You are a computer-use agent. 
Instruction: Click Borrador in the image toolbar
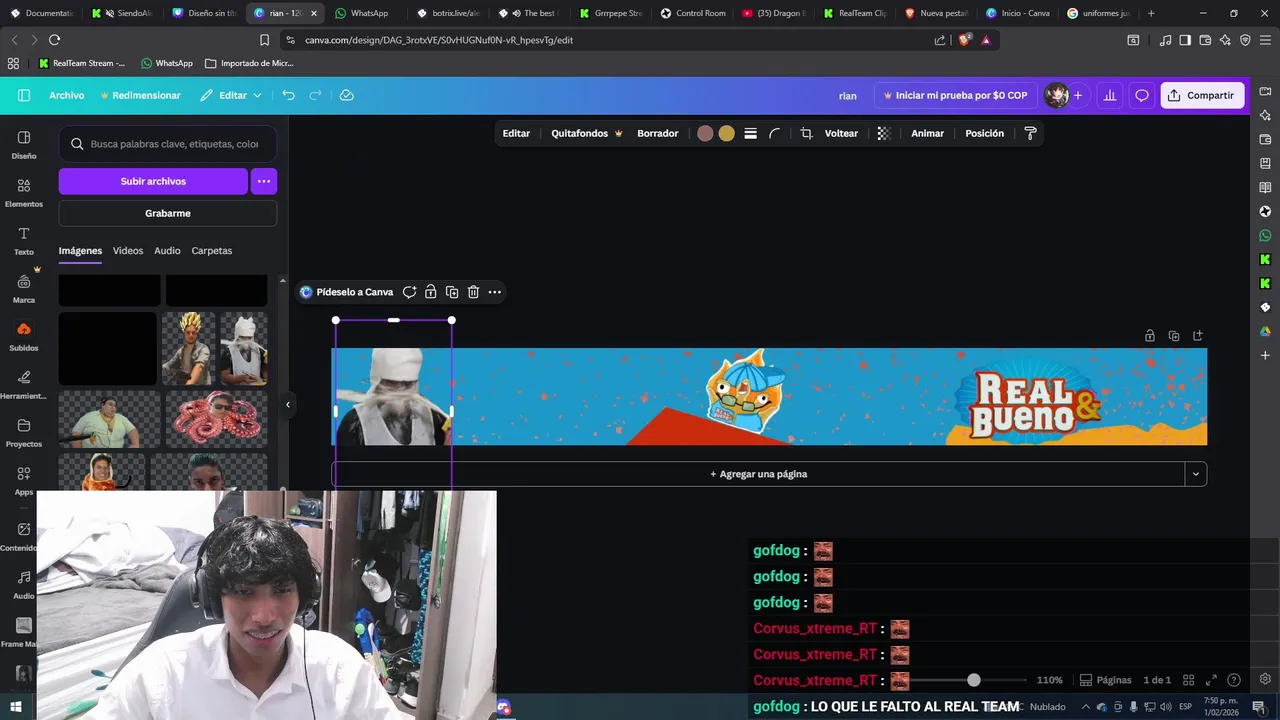[658, 133]
